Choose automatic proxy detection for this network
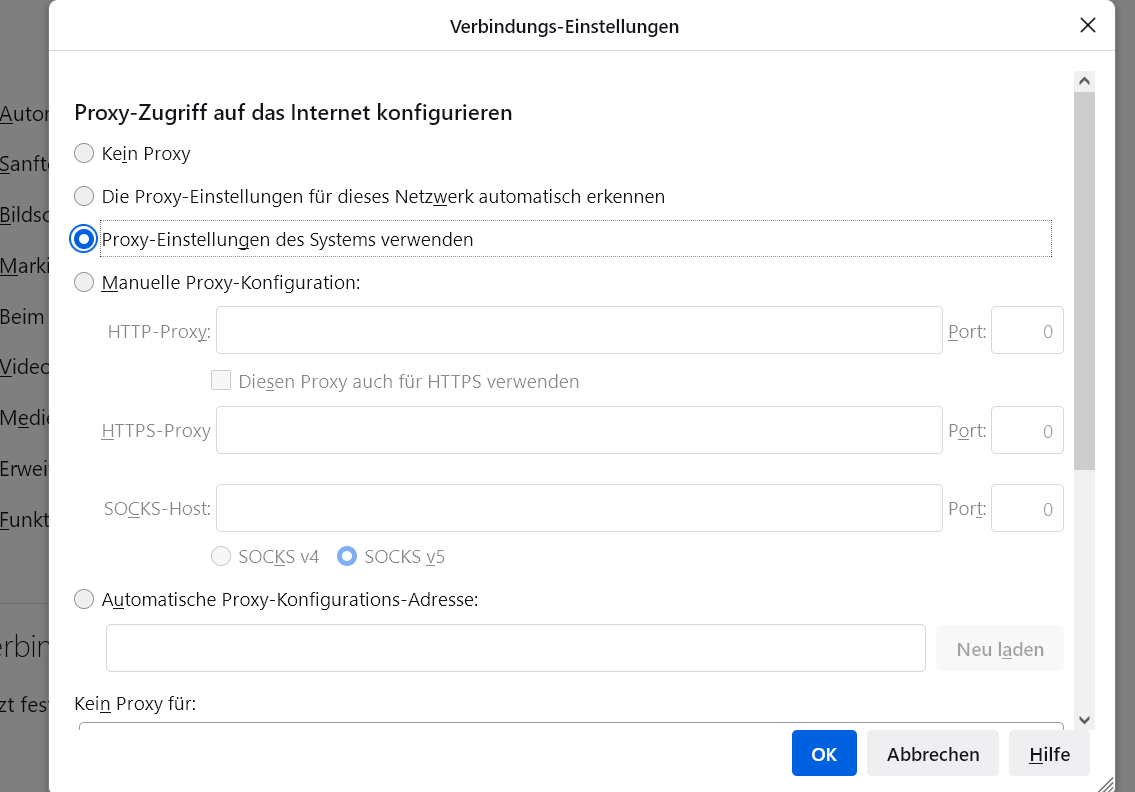Screen dimensions: 1135x792 click(x=85, y=197)
